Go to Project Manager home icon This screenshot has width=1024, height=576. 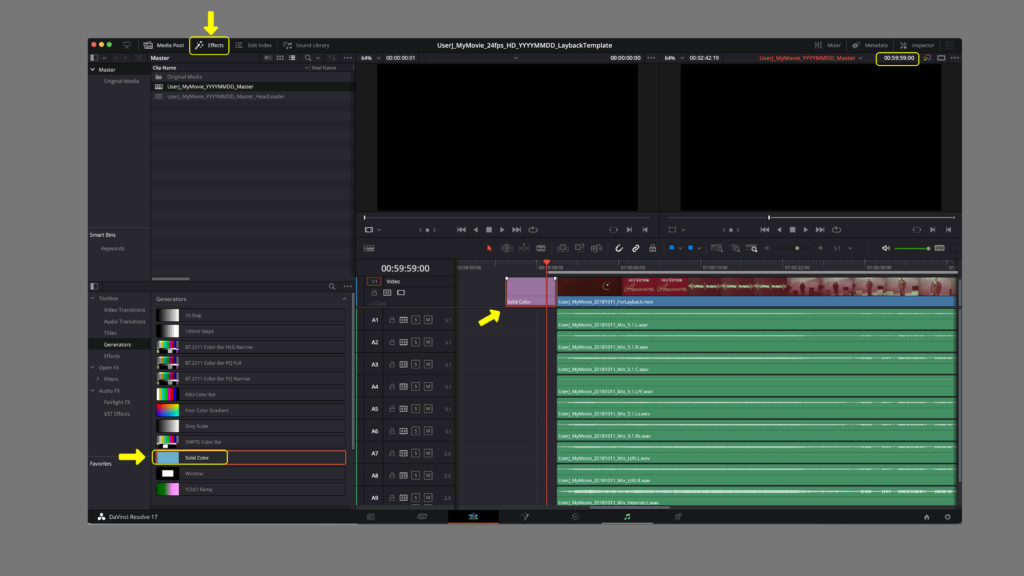tap(926, 517)
